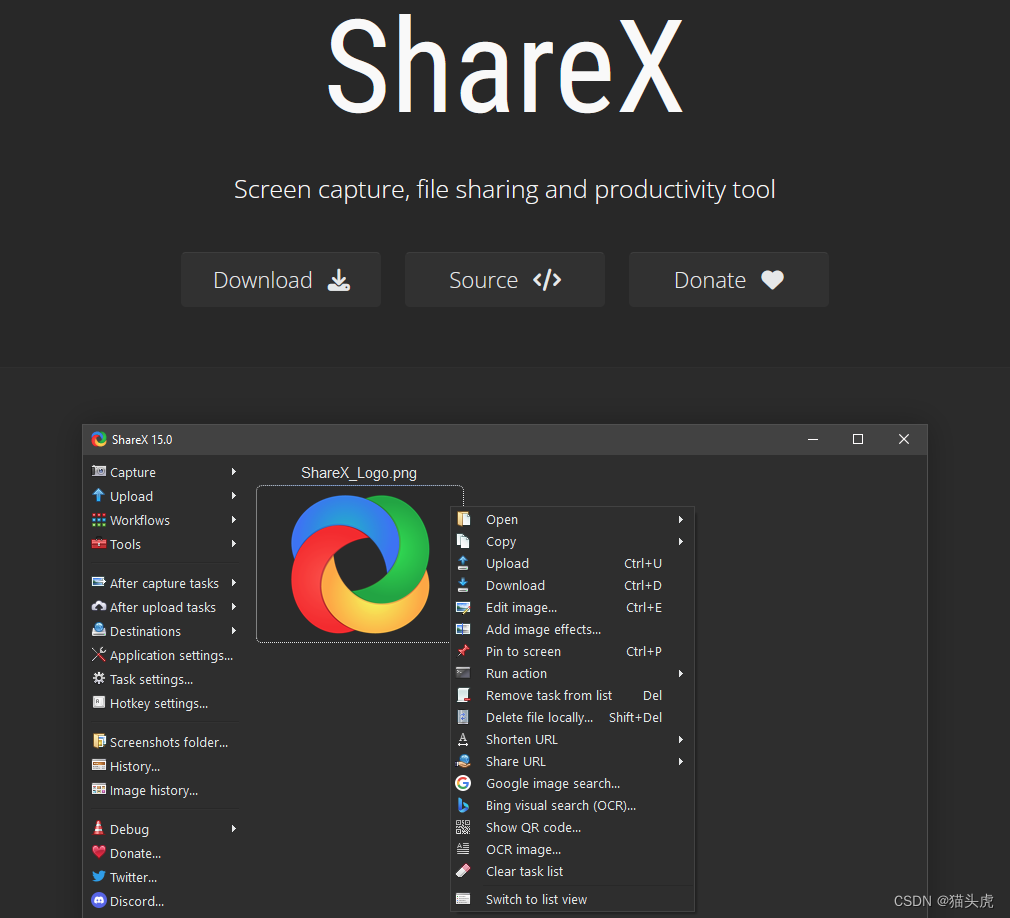This screenshot has height=918, width=1010.
Task: Expand the Destinations submenu arrow
Action: (234, 630)
